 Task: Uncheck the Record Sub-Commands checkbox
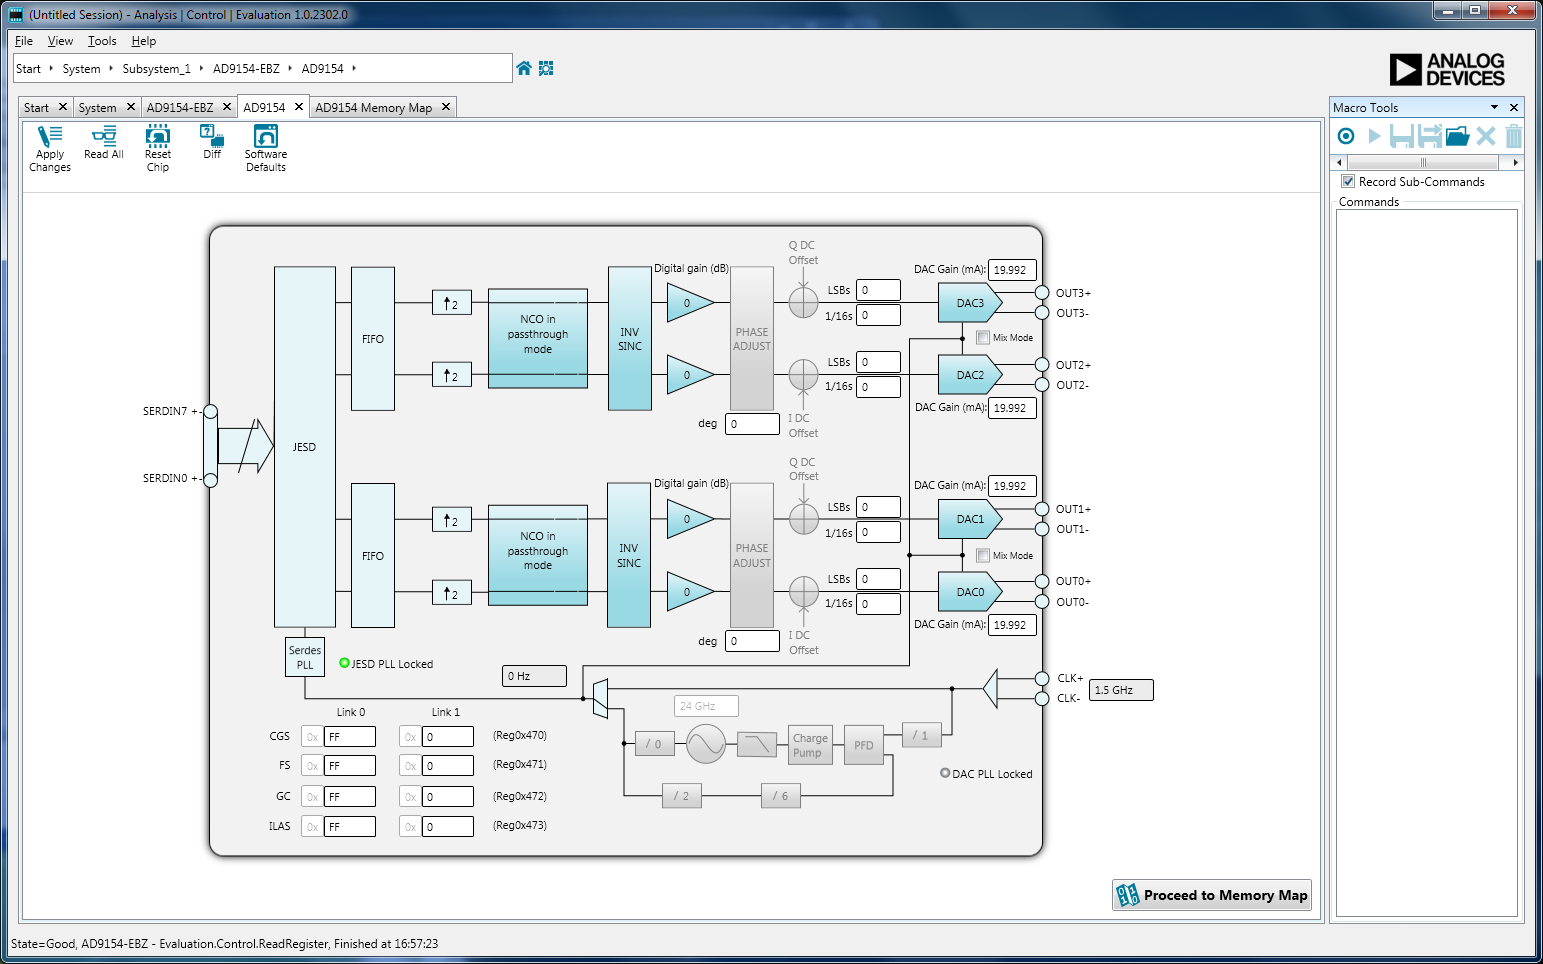coord(1348,182)
